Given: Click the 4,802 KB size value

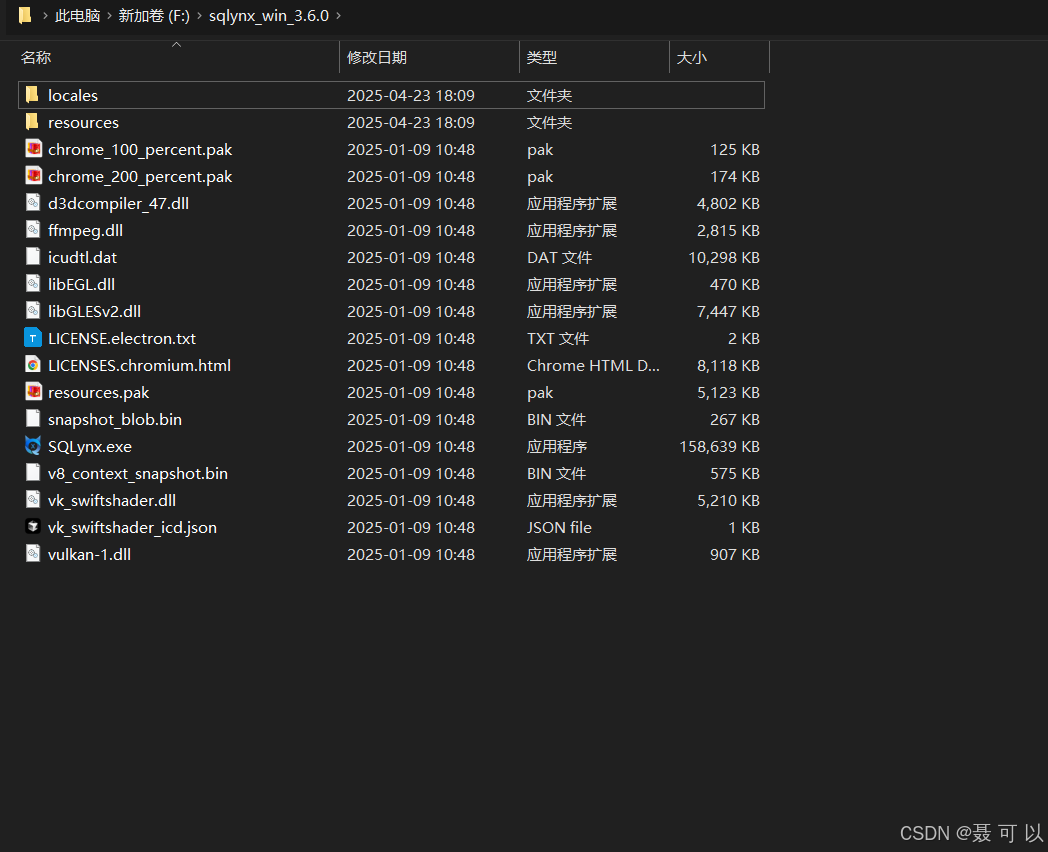Looking at the screenshot, I should [x=729, y=203].
